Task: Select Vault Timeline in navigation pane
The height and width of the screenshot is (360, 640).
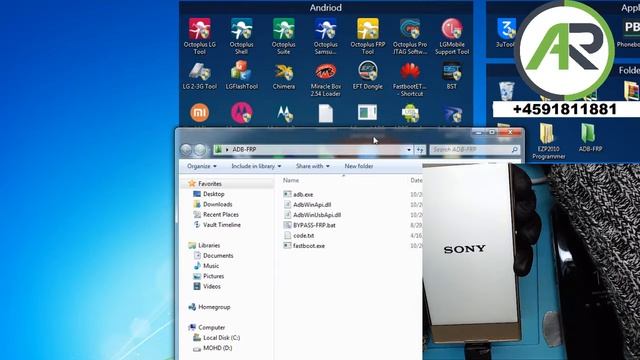Action: coord(221,224)
